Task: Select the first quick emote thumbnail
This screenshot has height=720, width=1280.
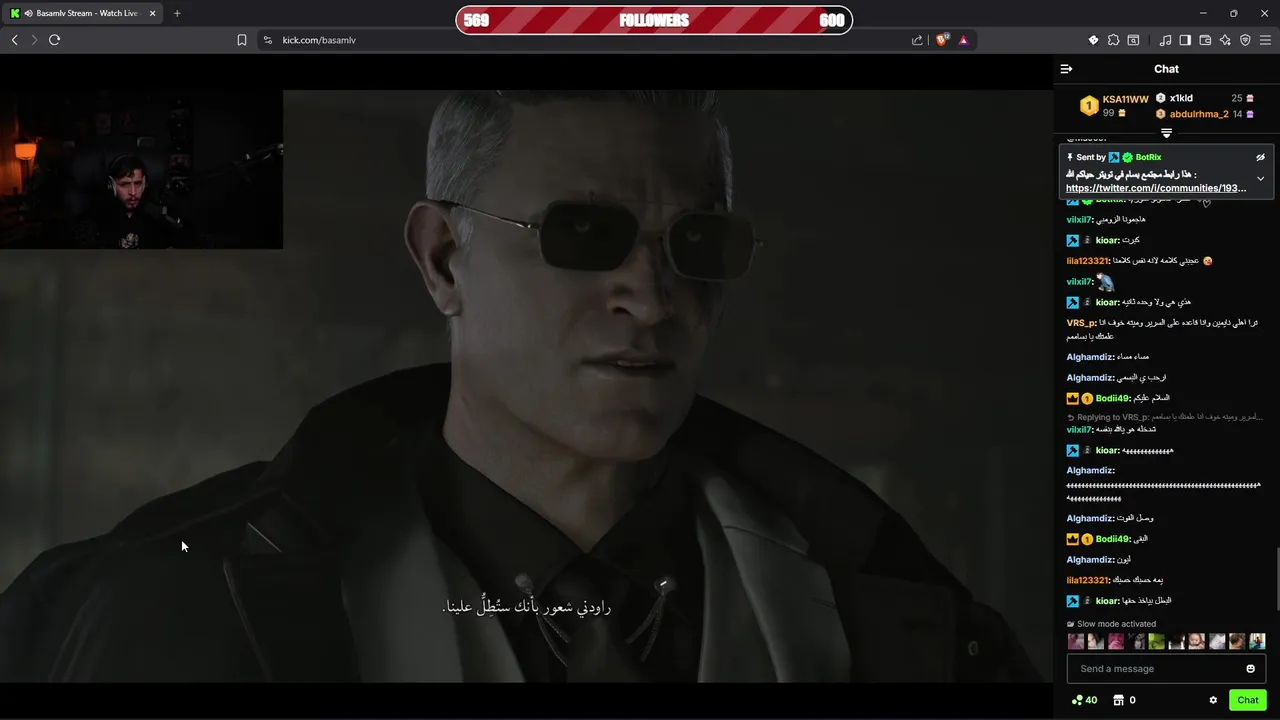Action: coord(1076,642)
